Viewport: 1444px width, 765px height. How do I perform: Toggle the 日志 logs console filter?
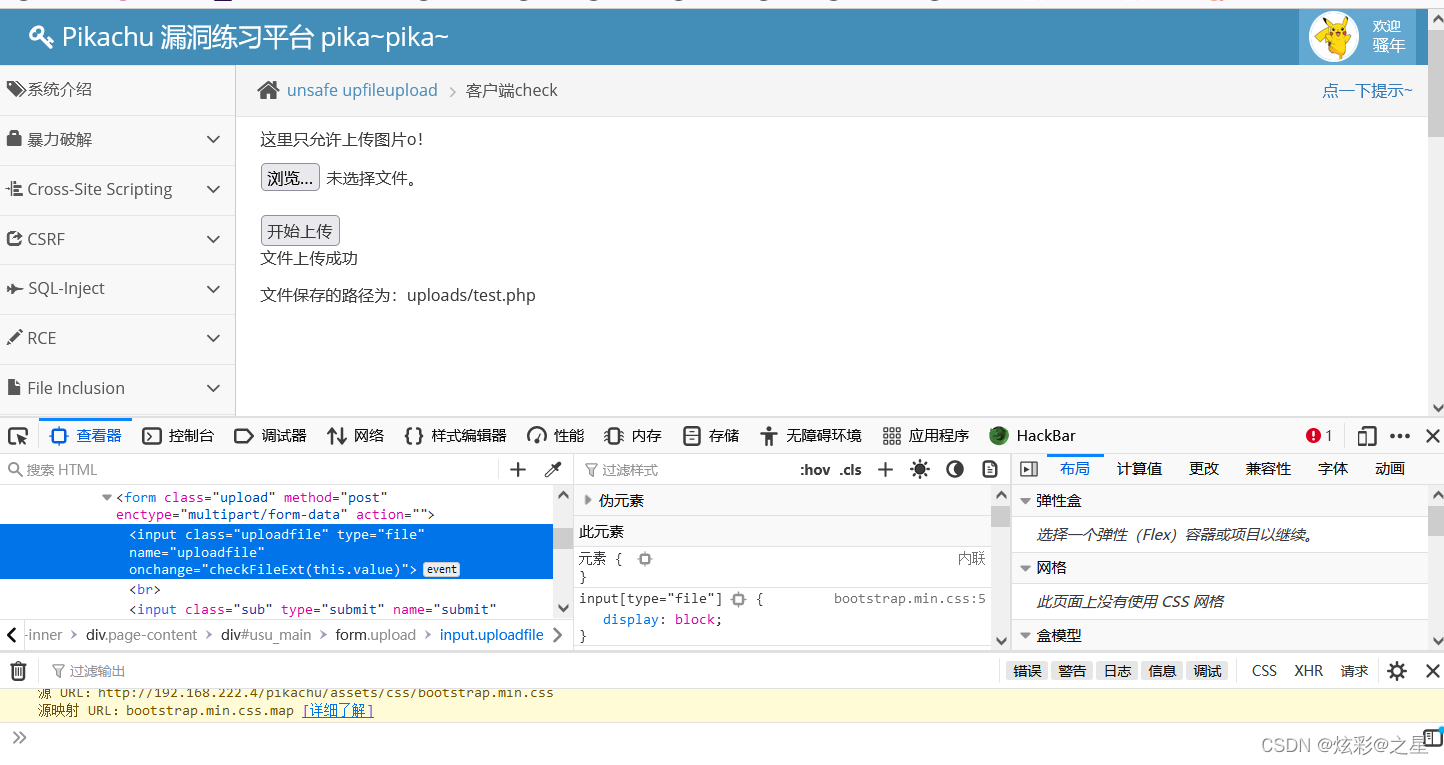1117,671
